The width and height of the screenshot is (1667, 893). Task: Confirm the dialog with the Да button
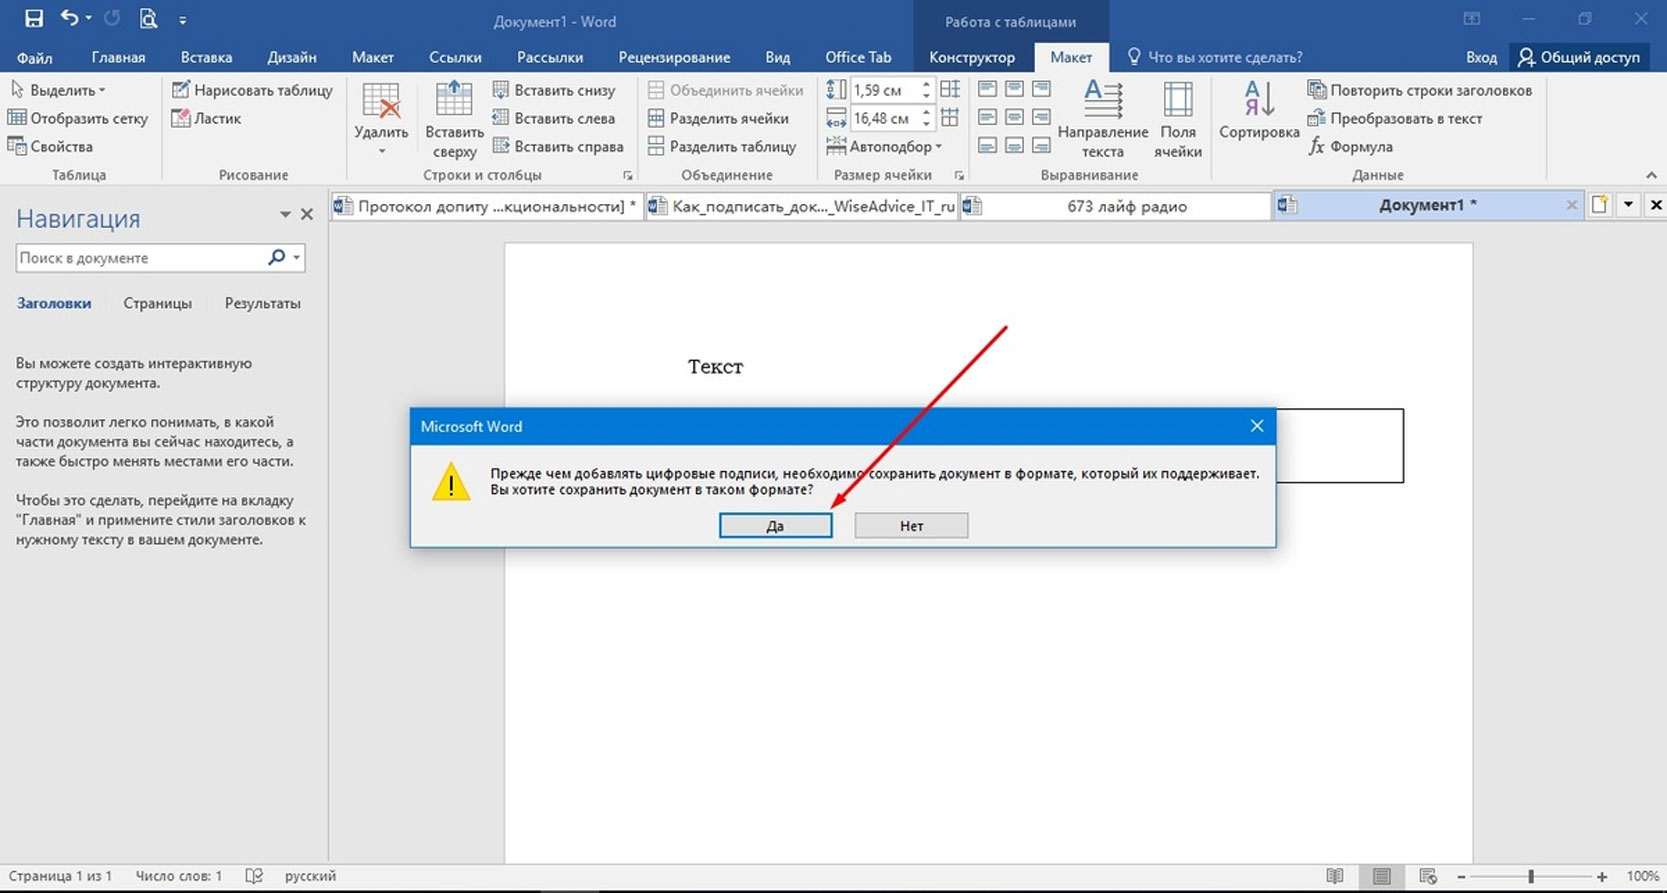(x=775, y=525)
